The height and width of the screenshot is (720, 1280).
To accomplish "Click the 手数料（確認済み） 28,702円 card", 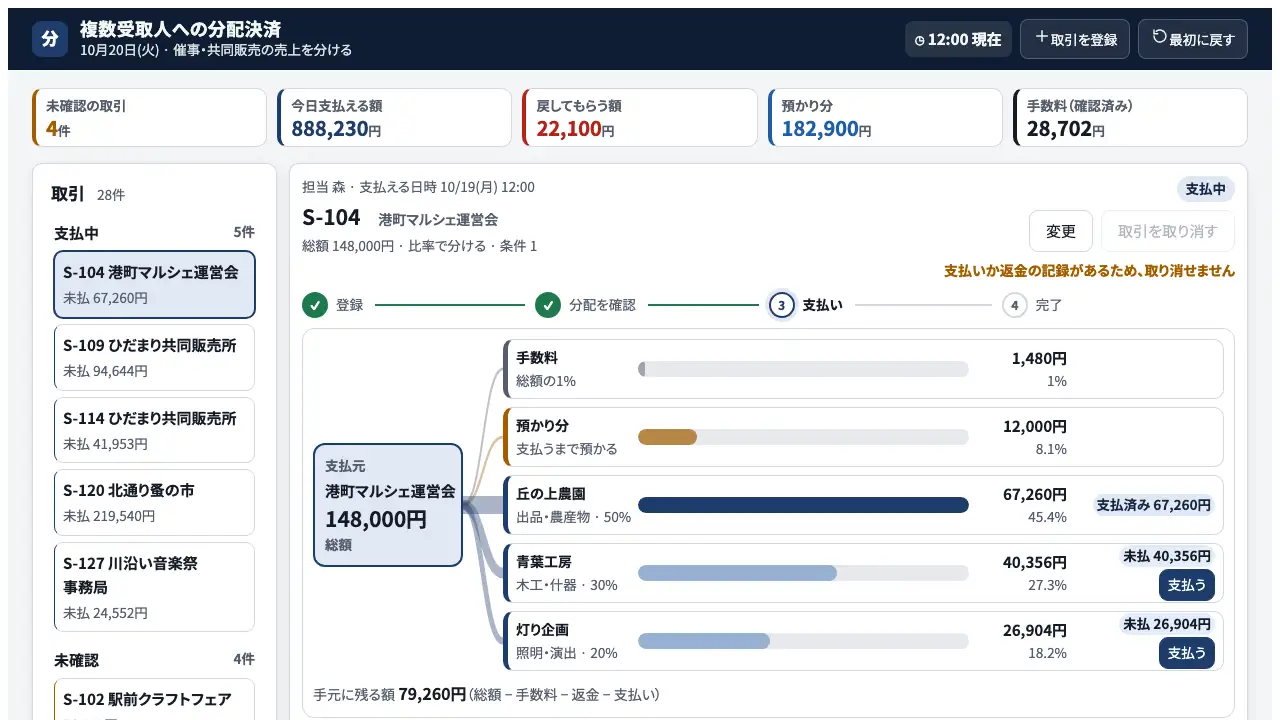I will coord(1130,117).
